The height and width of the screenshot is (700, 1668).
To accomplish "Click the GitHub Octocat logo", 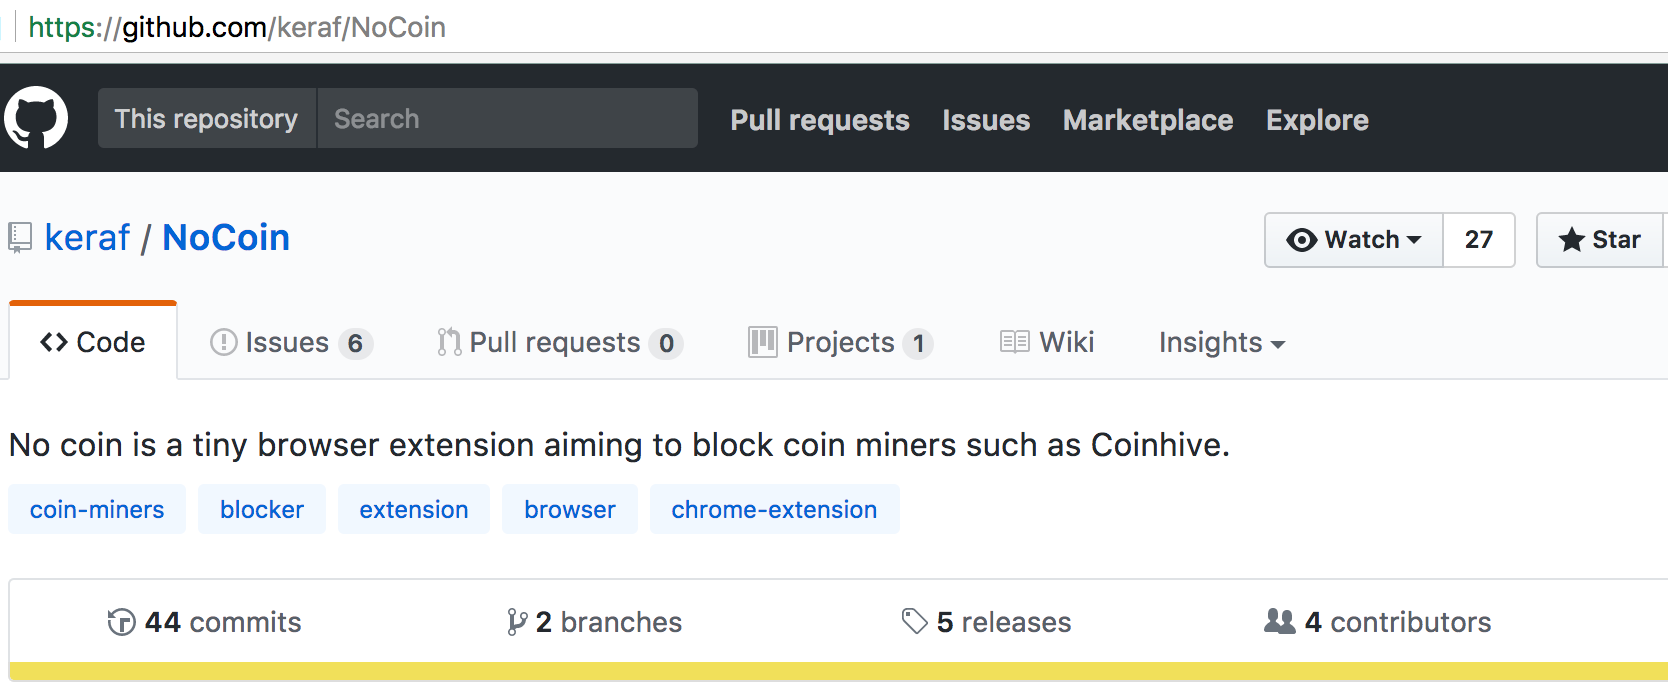I will (36, 118).
